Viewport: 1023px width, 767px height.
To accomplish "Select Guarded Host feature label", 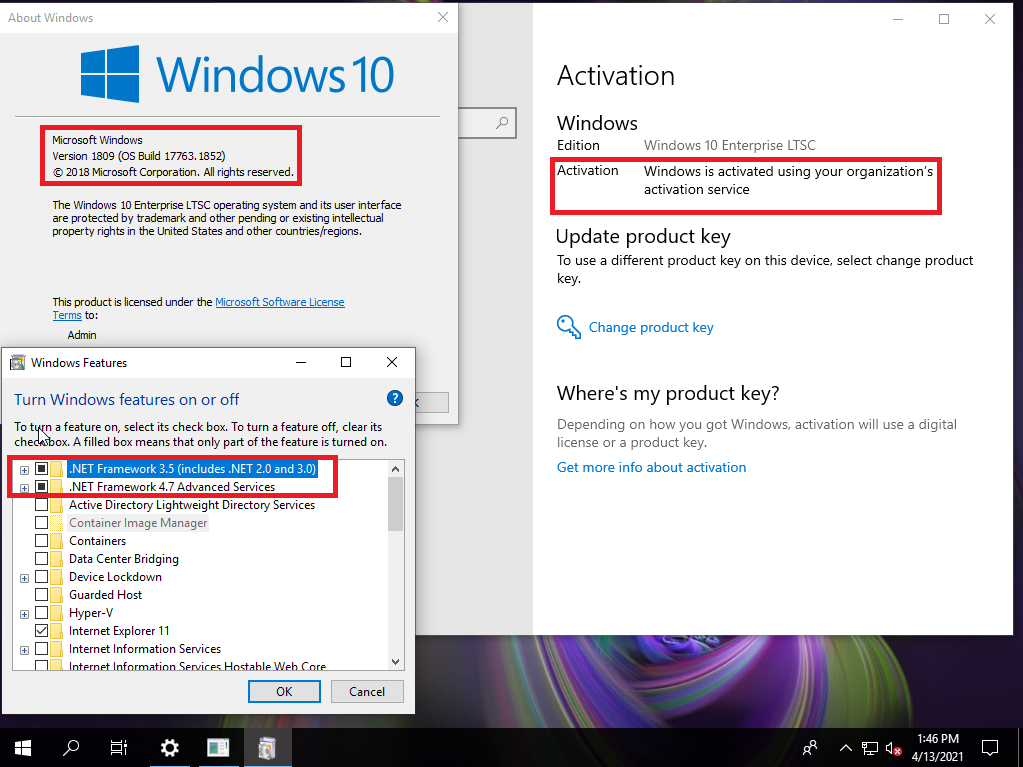I will (106, 595).
